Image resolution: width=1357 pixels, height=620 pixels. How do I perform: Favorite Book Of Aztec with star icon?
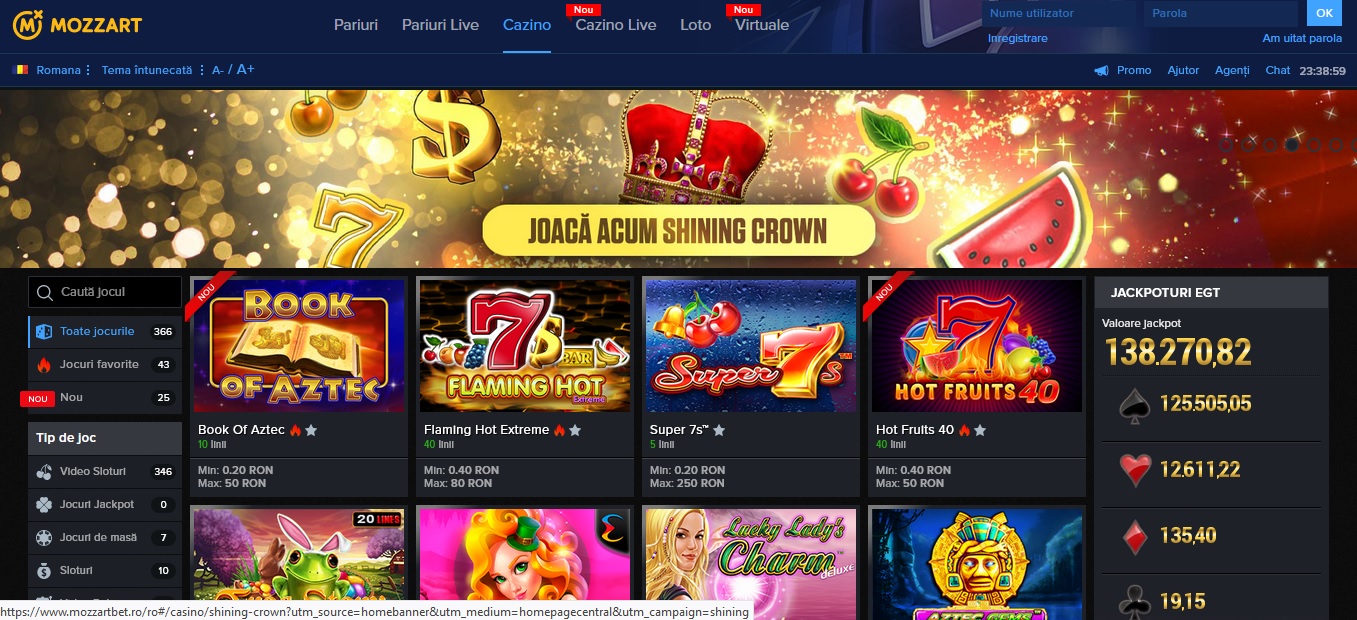[x=311, y=430]
